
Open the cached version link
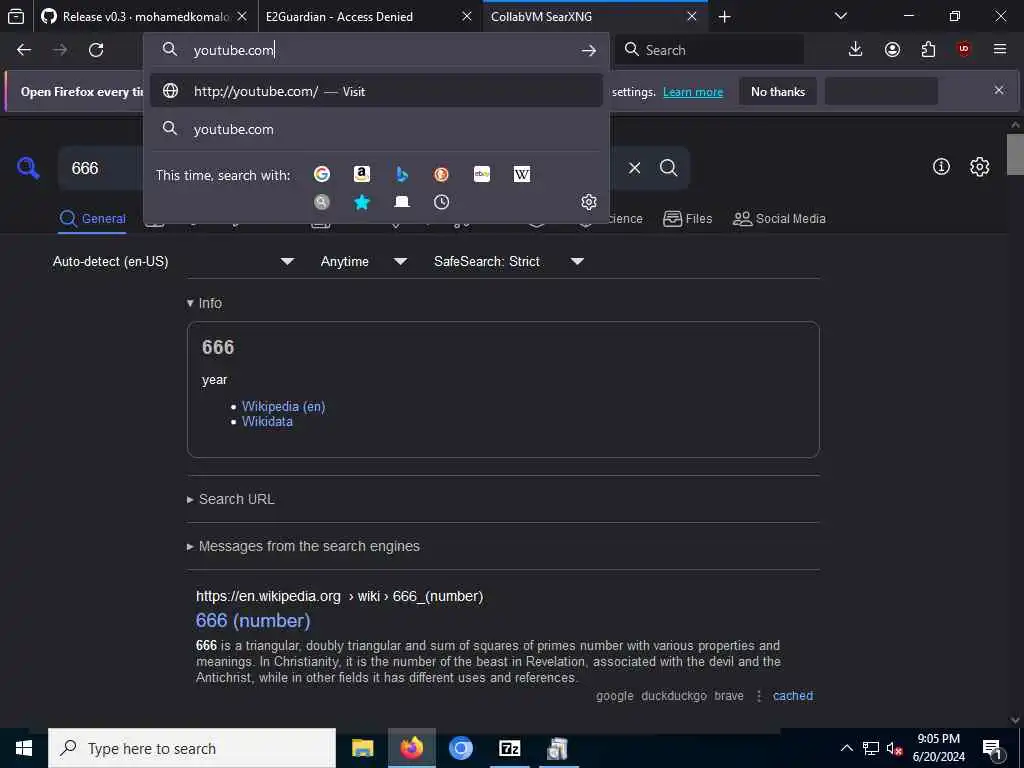tap(793, 696)
